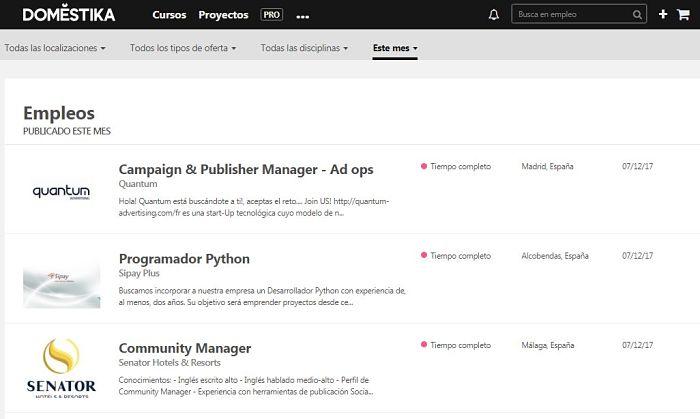Click the search magnifier icon

tap(638, 15)
